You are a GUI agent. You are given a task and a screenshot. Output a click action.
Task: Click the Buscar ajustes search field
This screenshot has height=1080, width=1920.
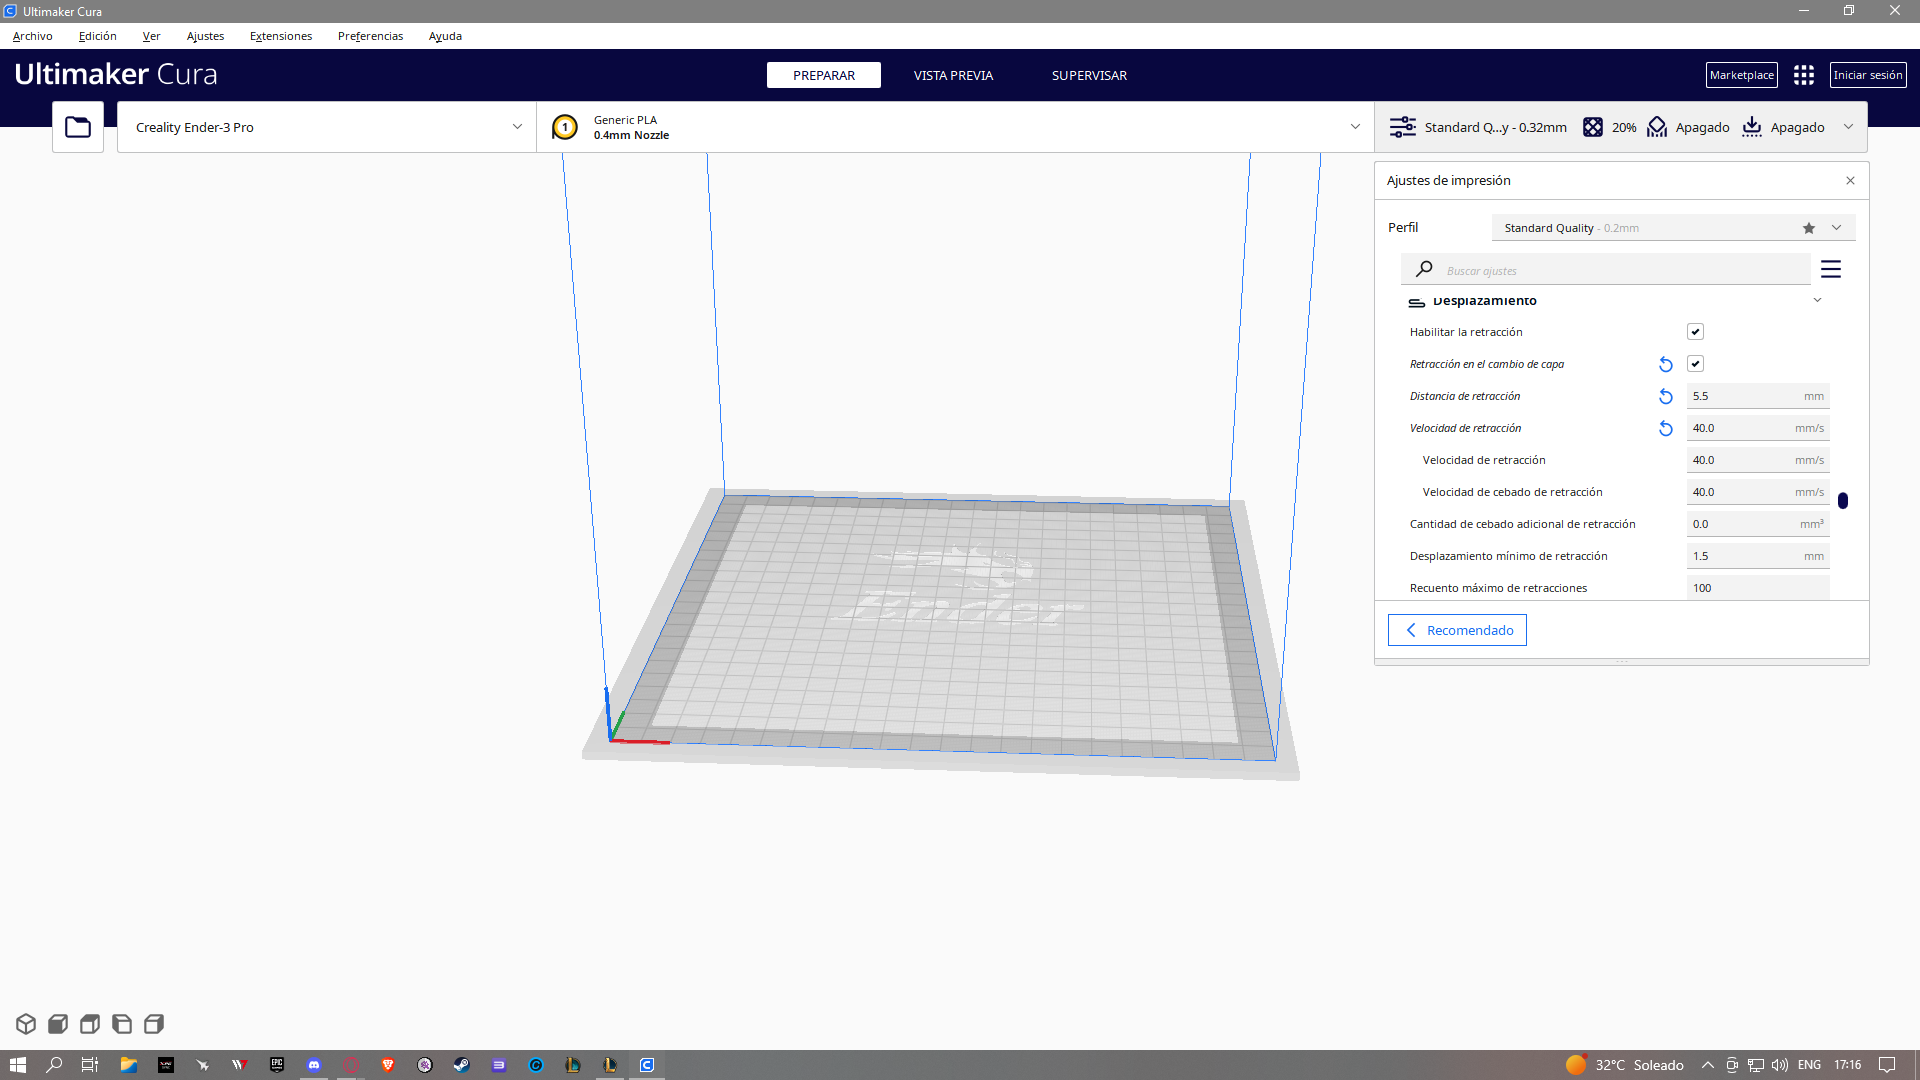click(x=1620, y=270)
